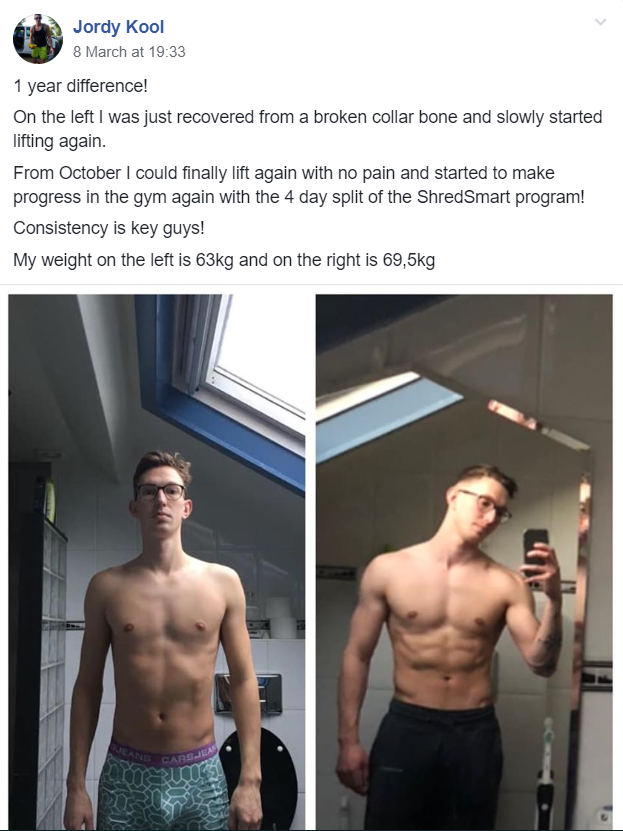Click the wall flush plate in left photo
Viewport: 623px width, 831px height.
248,694
